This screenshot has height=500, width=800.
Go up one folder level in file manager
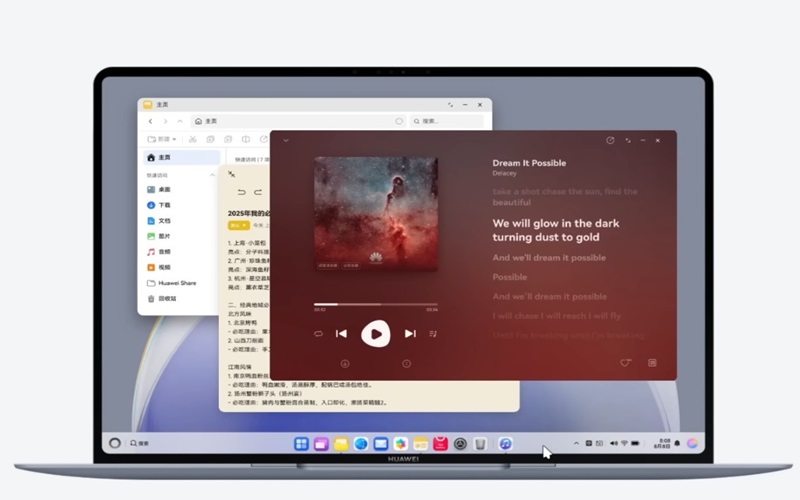click(x=180, y=121)
